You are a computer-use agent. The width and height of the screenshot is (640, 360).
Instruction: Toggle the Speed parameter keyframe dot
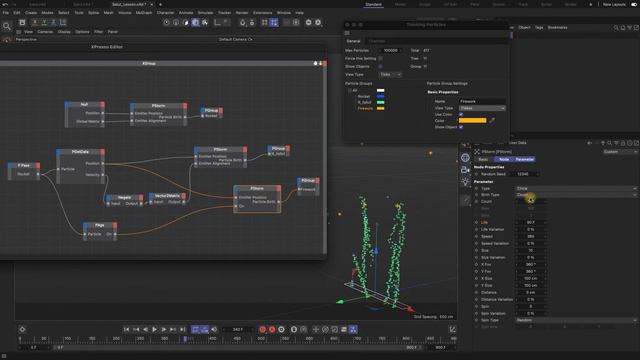click(476, 236)
